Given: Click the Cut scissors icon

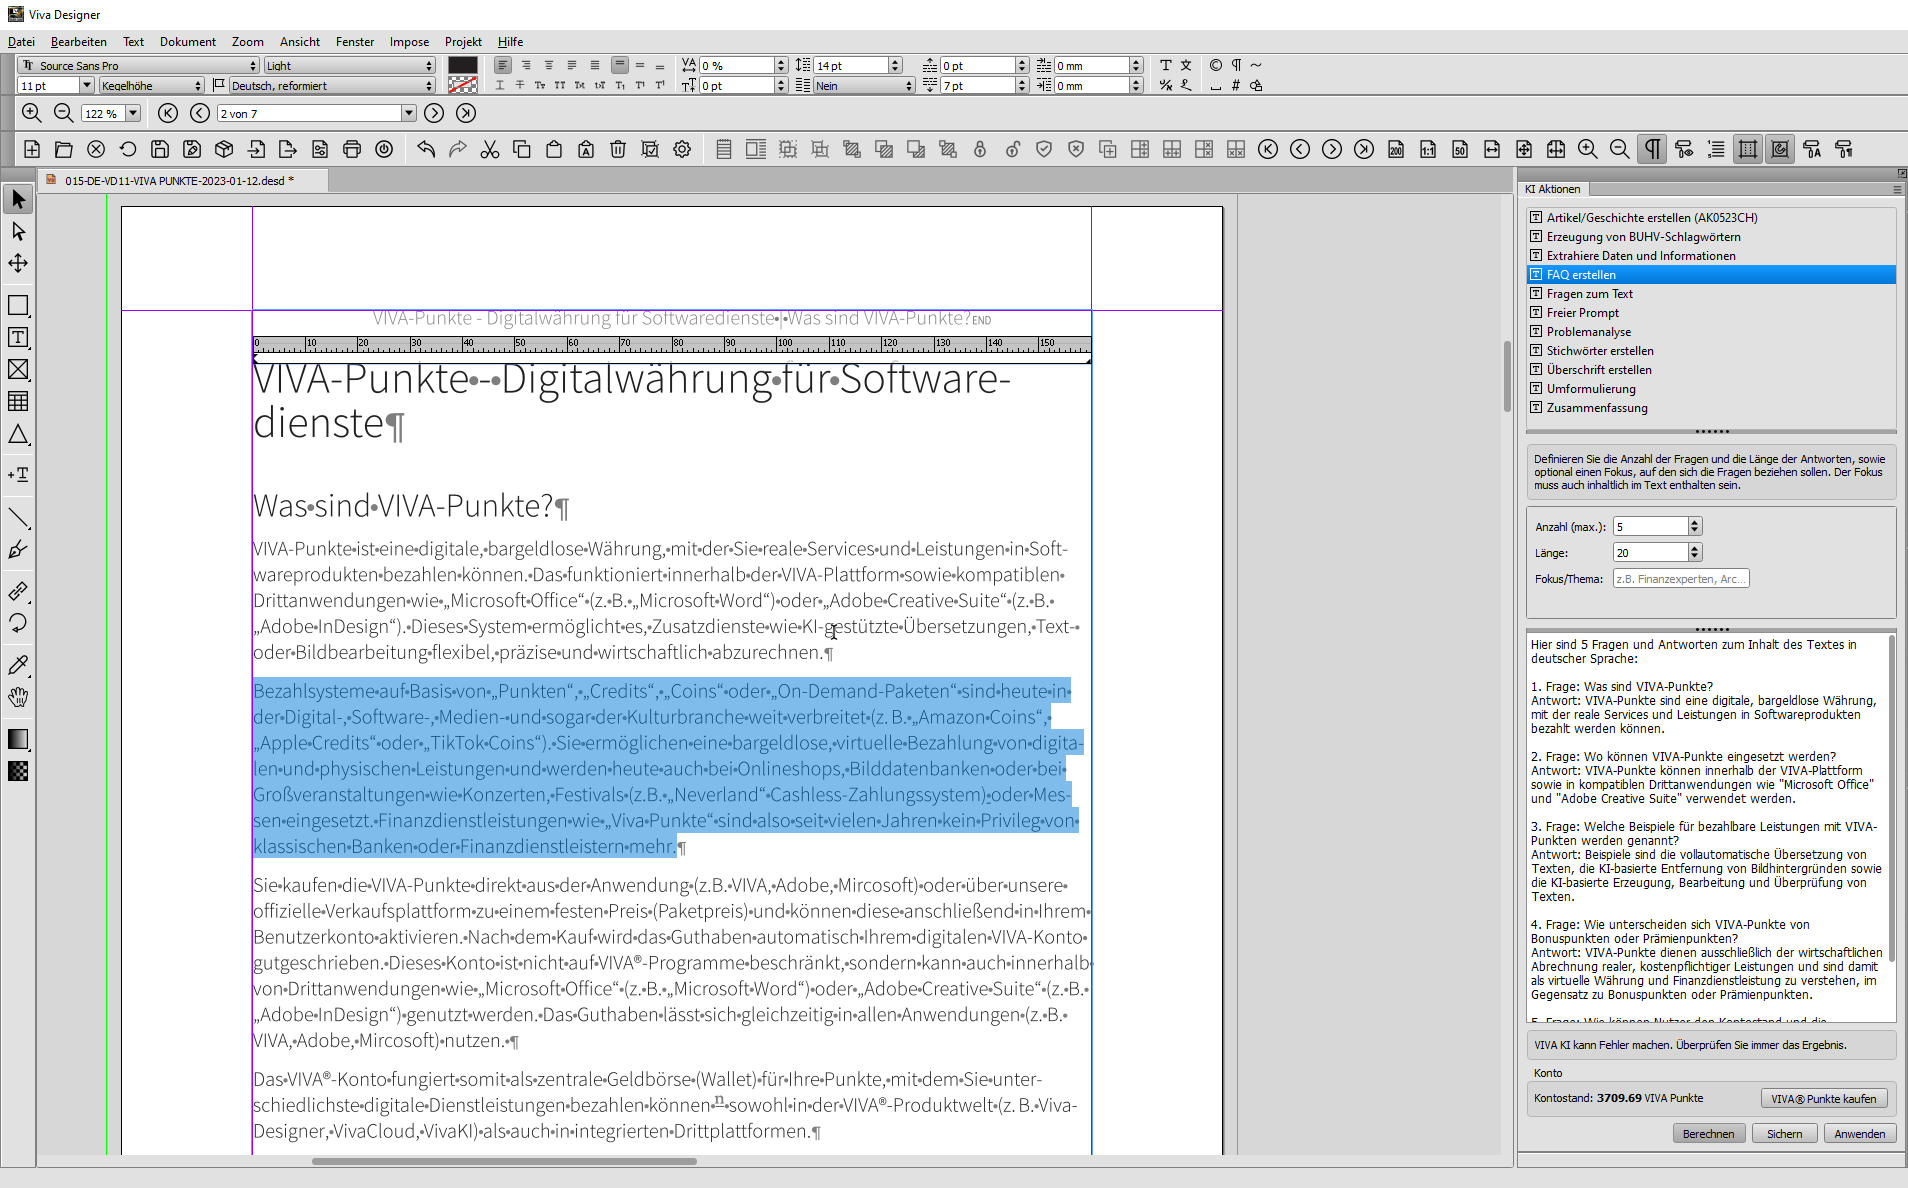Looking at the screenshot, I should pyautogui.click(x=489, y=150).
